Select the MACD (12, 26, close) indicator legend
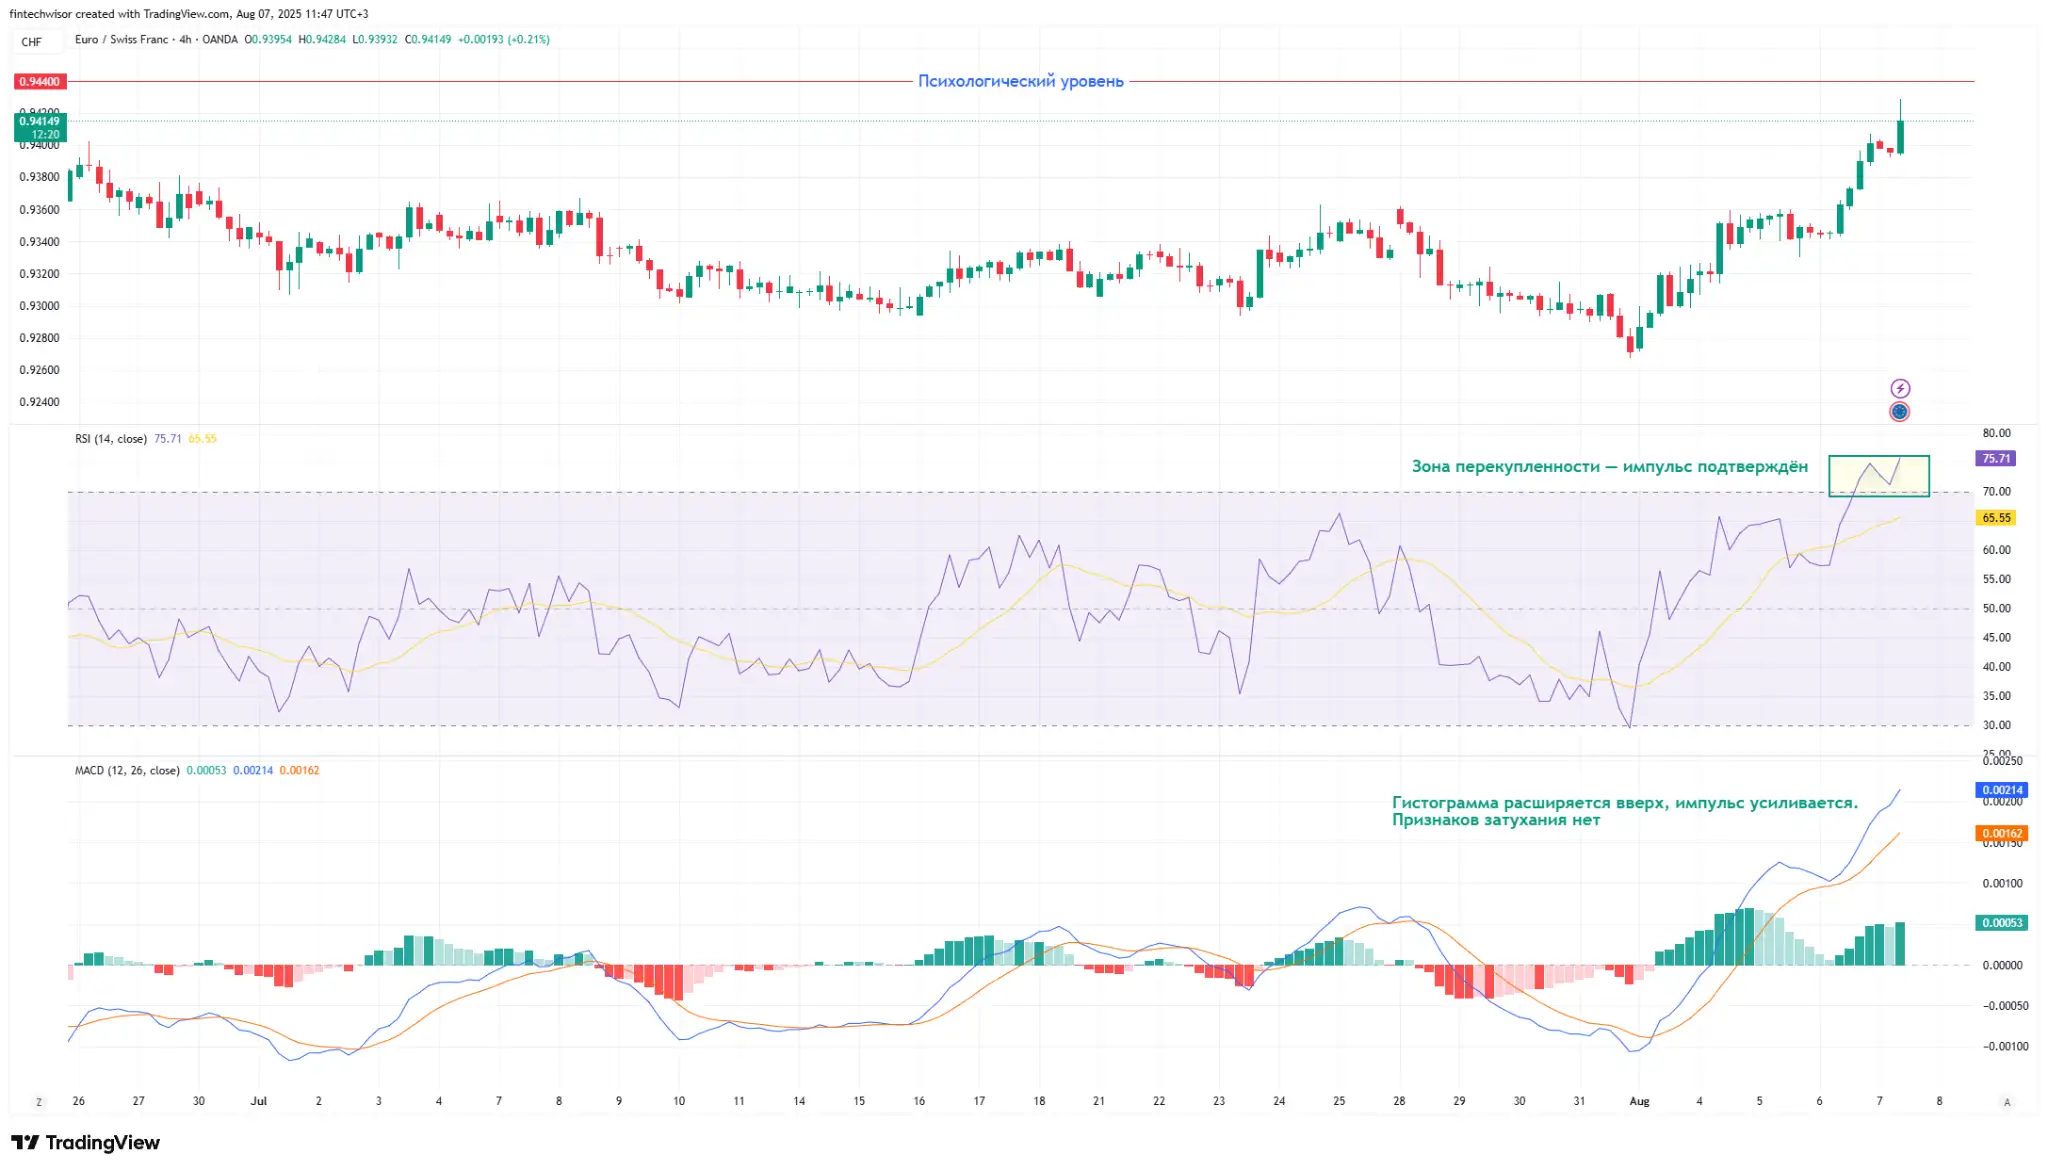 127,770
